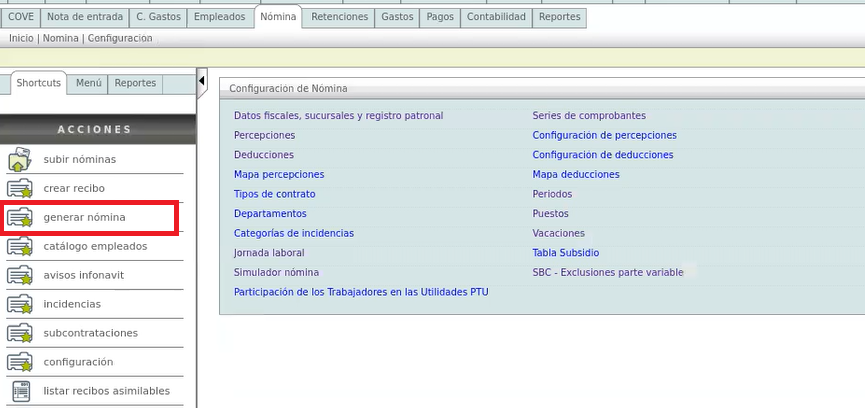Open catálogo empleados via its icon
865x408 pixels.
(20, 246)
